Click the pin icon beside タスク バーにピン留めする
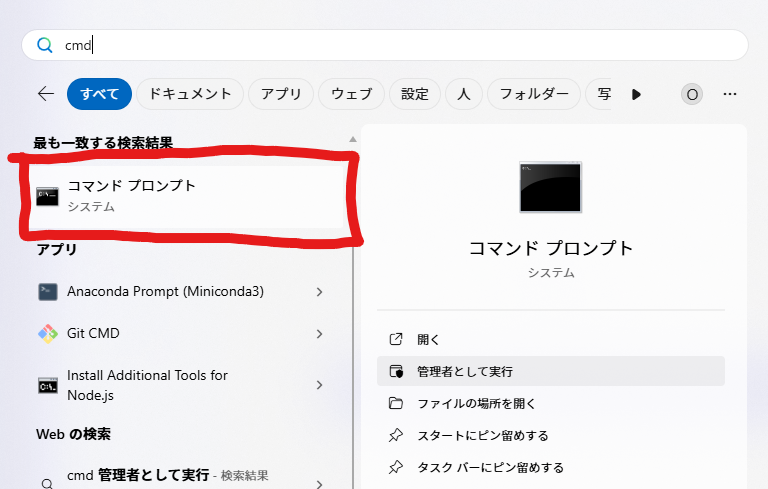Viewport: 768px width, 489px height. (396, 467)
